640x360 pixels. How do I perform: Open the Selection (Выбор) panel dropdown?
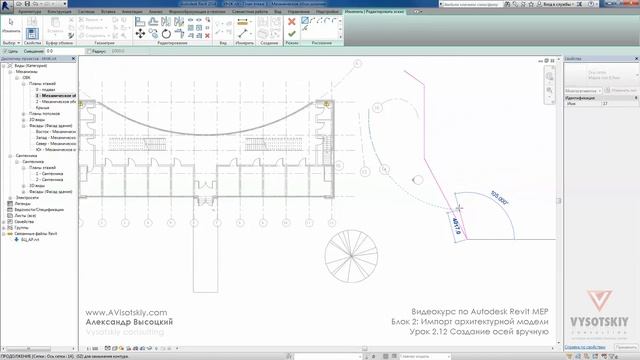pos(11,43)
